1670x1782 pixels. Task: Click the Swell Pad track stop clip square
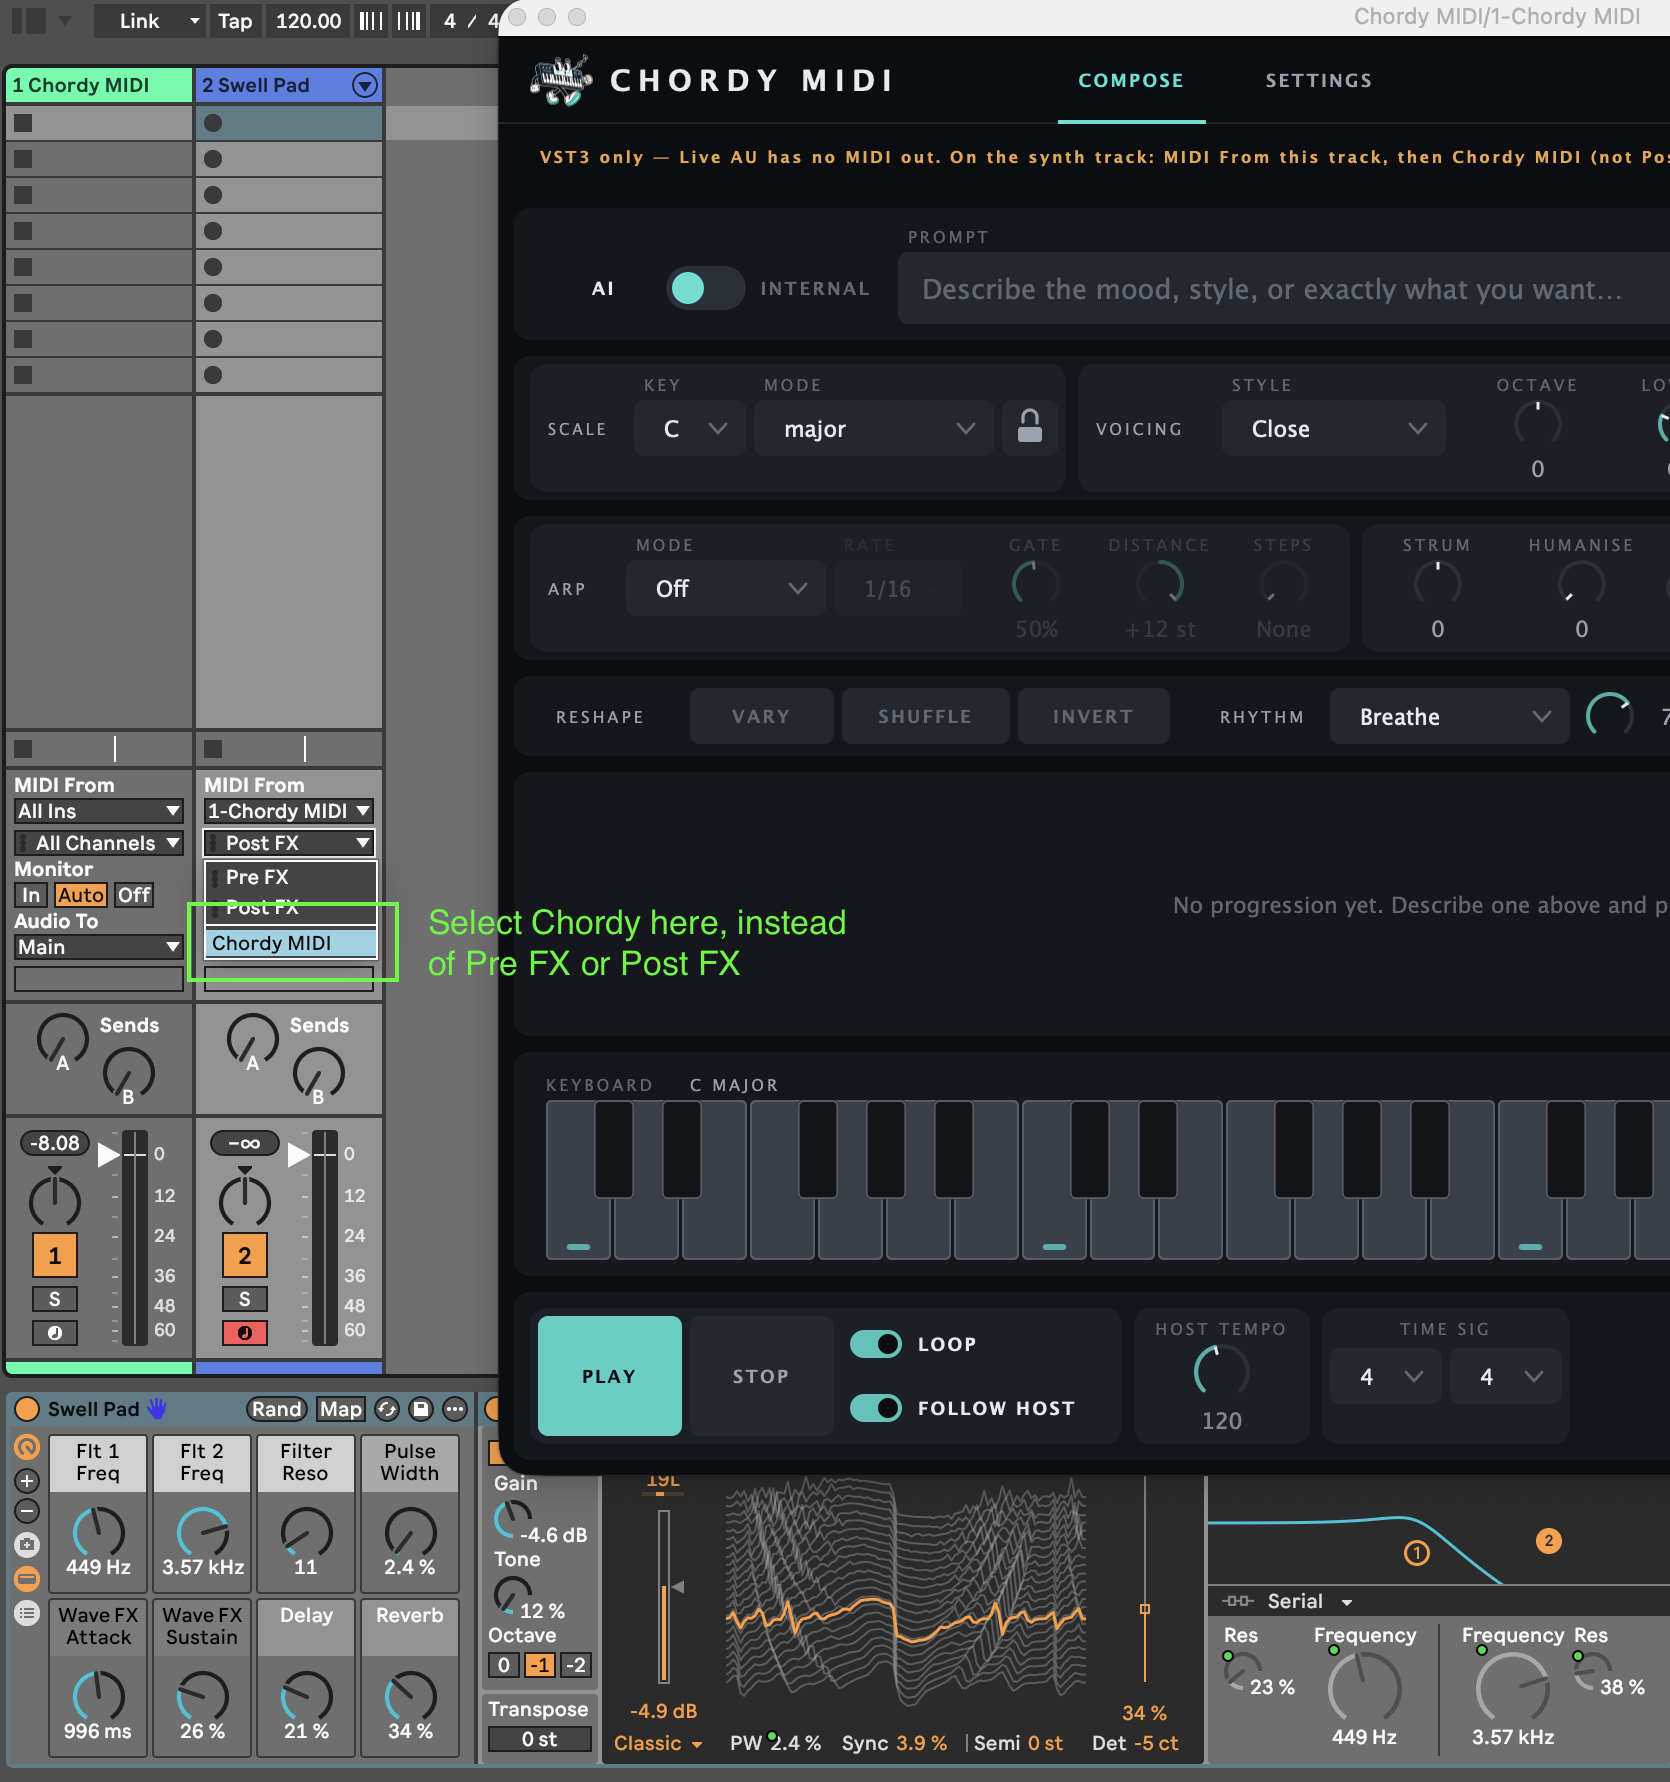tap(213, 748)
